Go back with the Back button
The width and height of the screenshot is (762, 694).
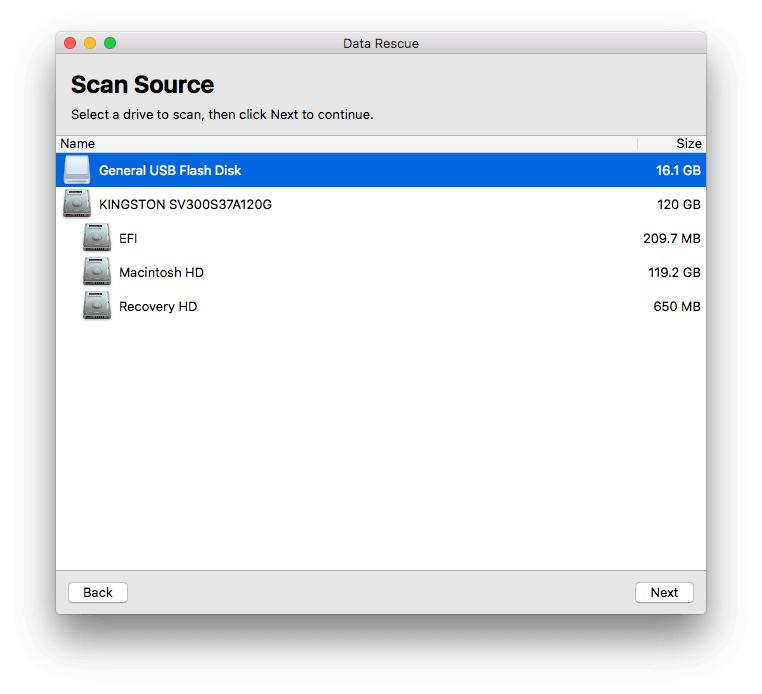click(98, 592)
